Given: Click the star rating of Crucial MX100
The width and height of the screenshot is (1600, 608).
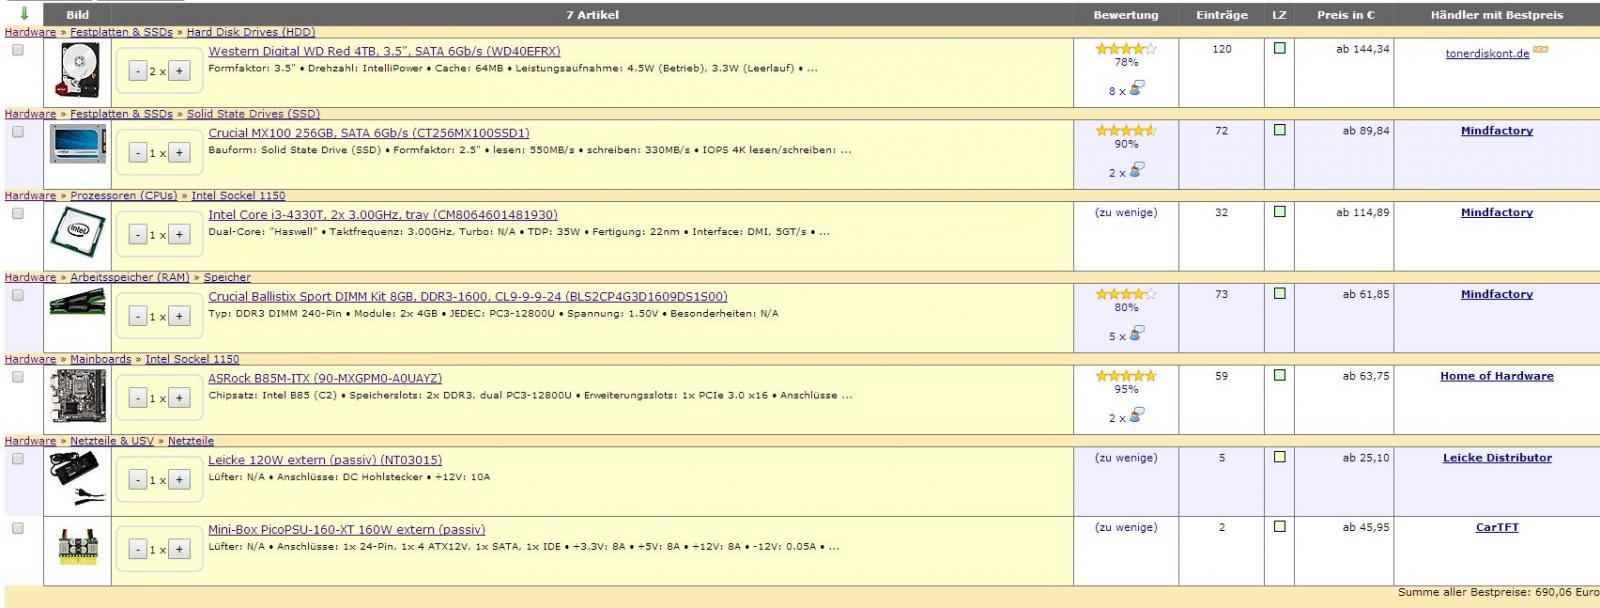Looking at the screenshot, I should tap(1126, 130).
